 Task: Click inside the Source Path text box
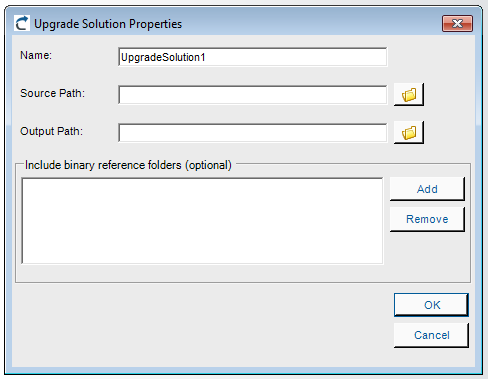point(253,95)
